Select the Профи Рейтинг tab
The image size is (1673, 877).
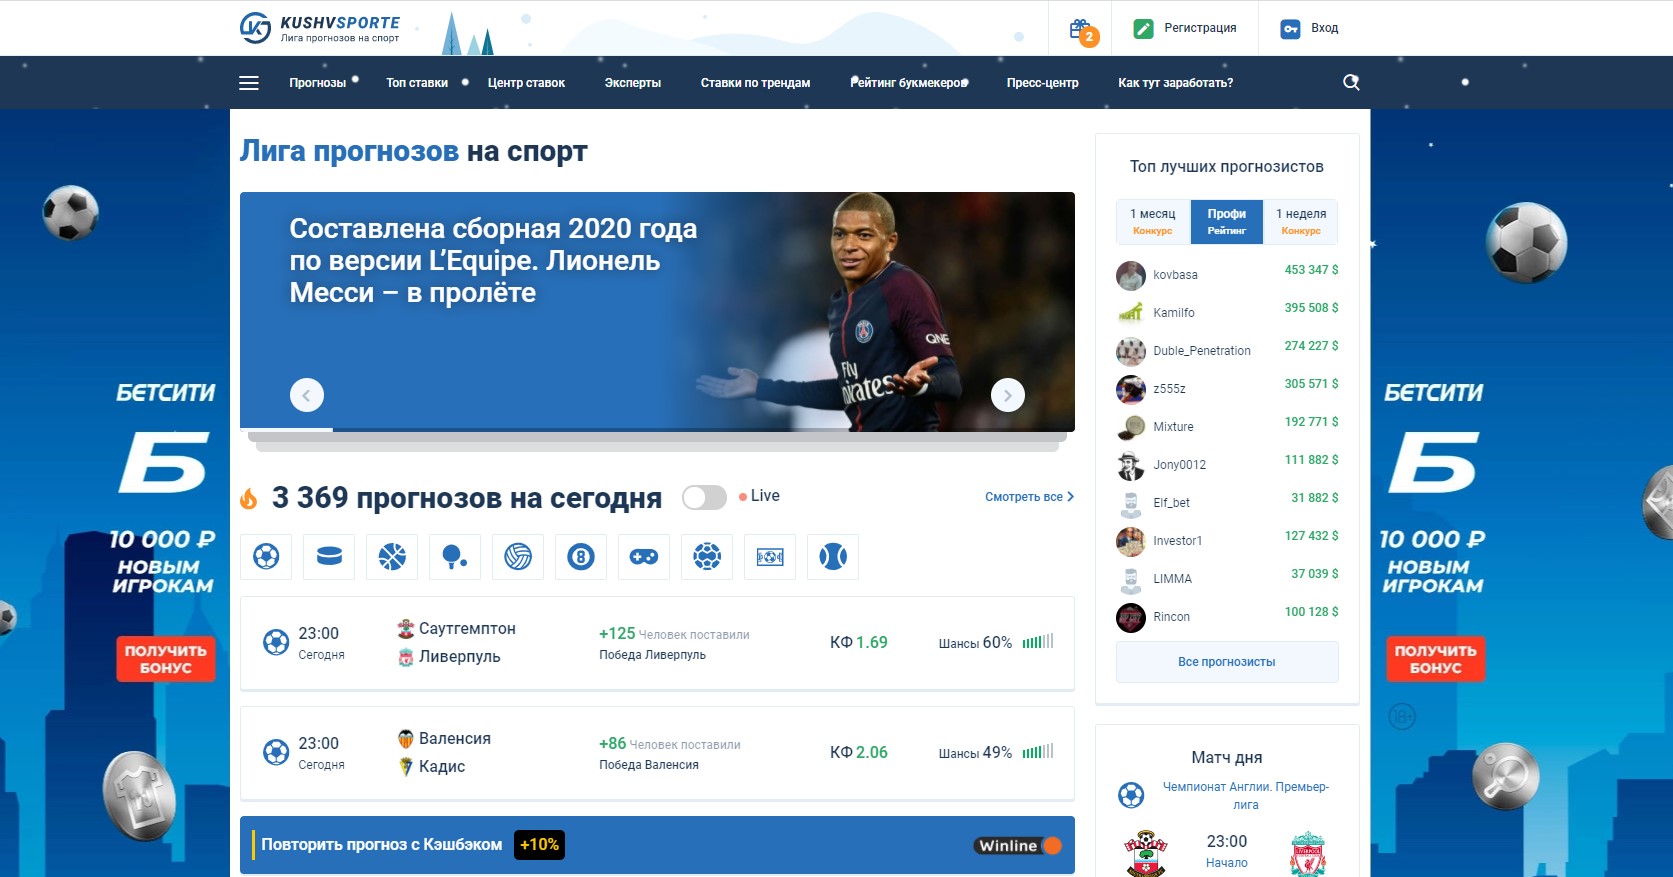click(1227, 221)
